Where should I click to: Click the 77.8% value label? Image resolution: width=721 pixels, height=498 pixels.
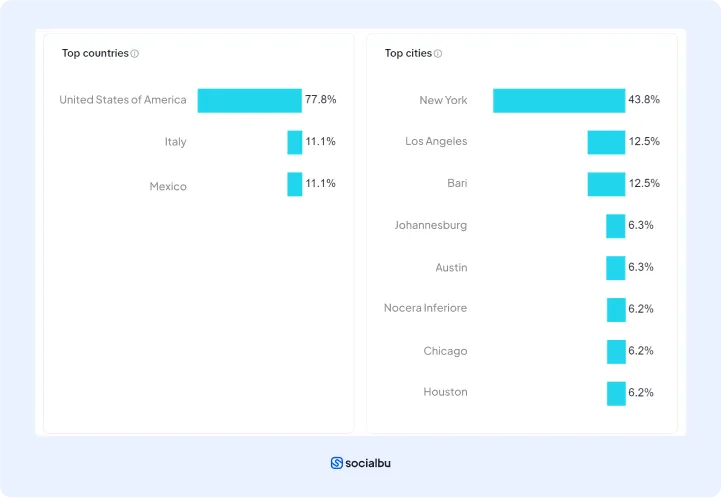[320, 100]
